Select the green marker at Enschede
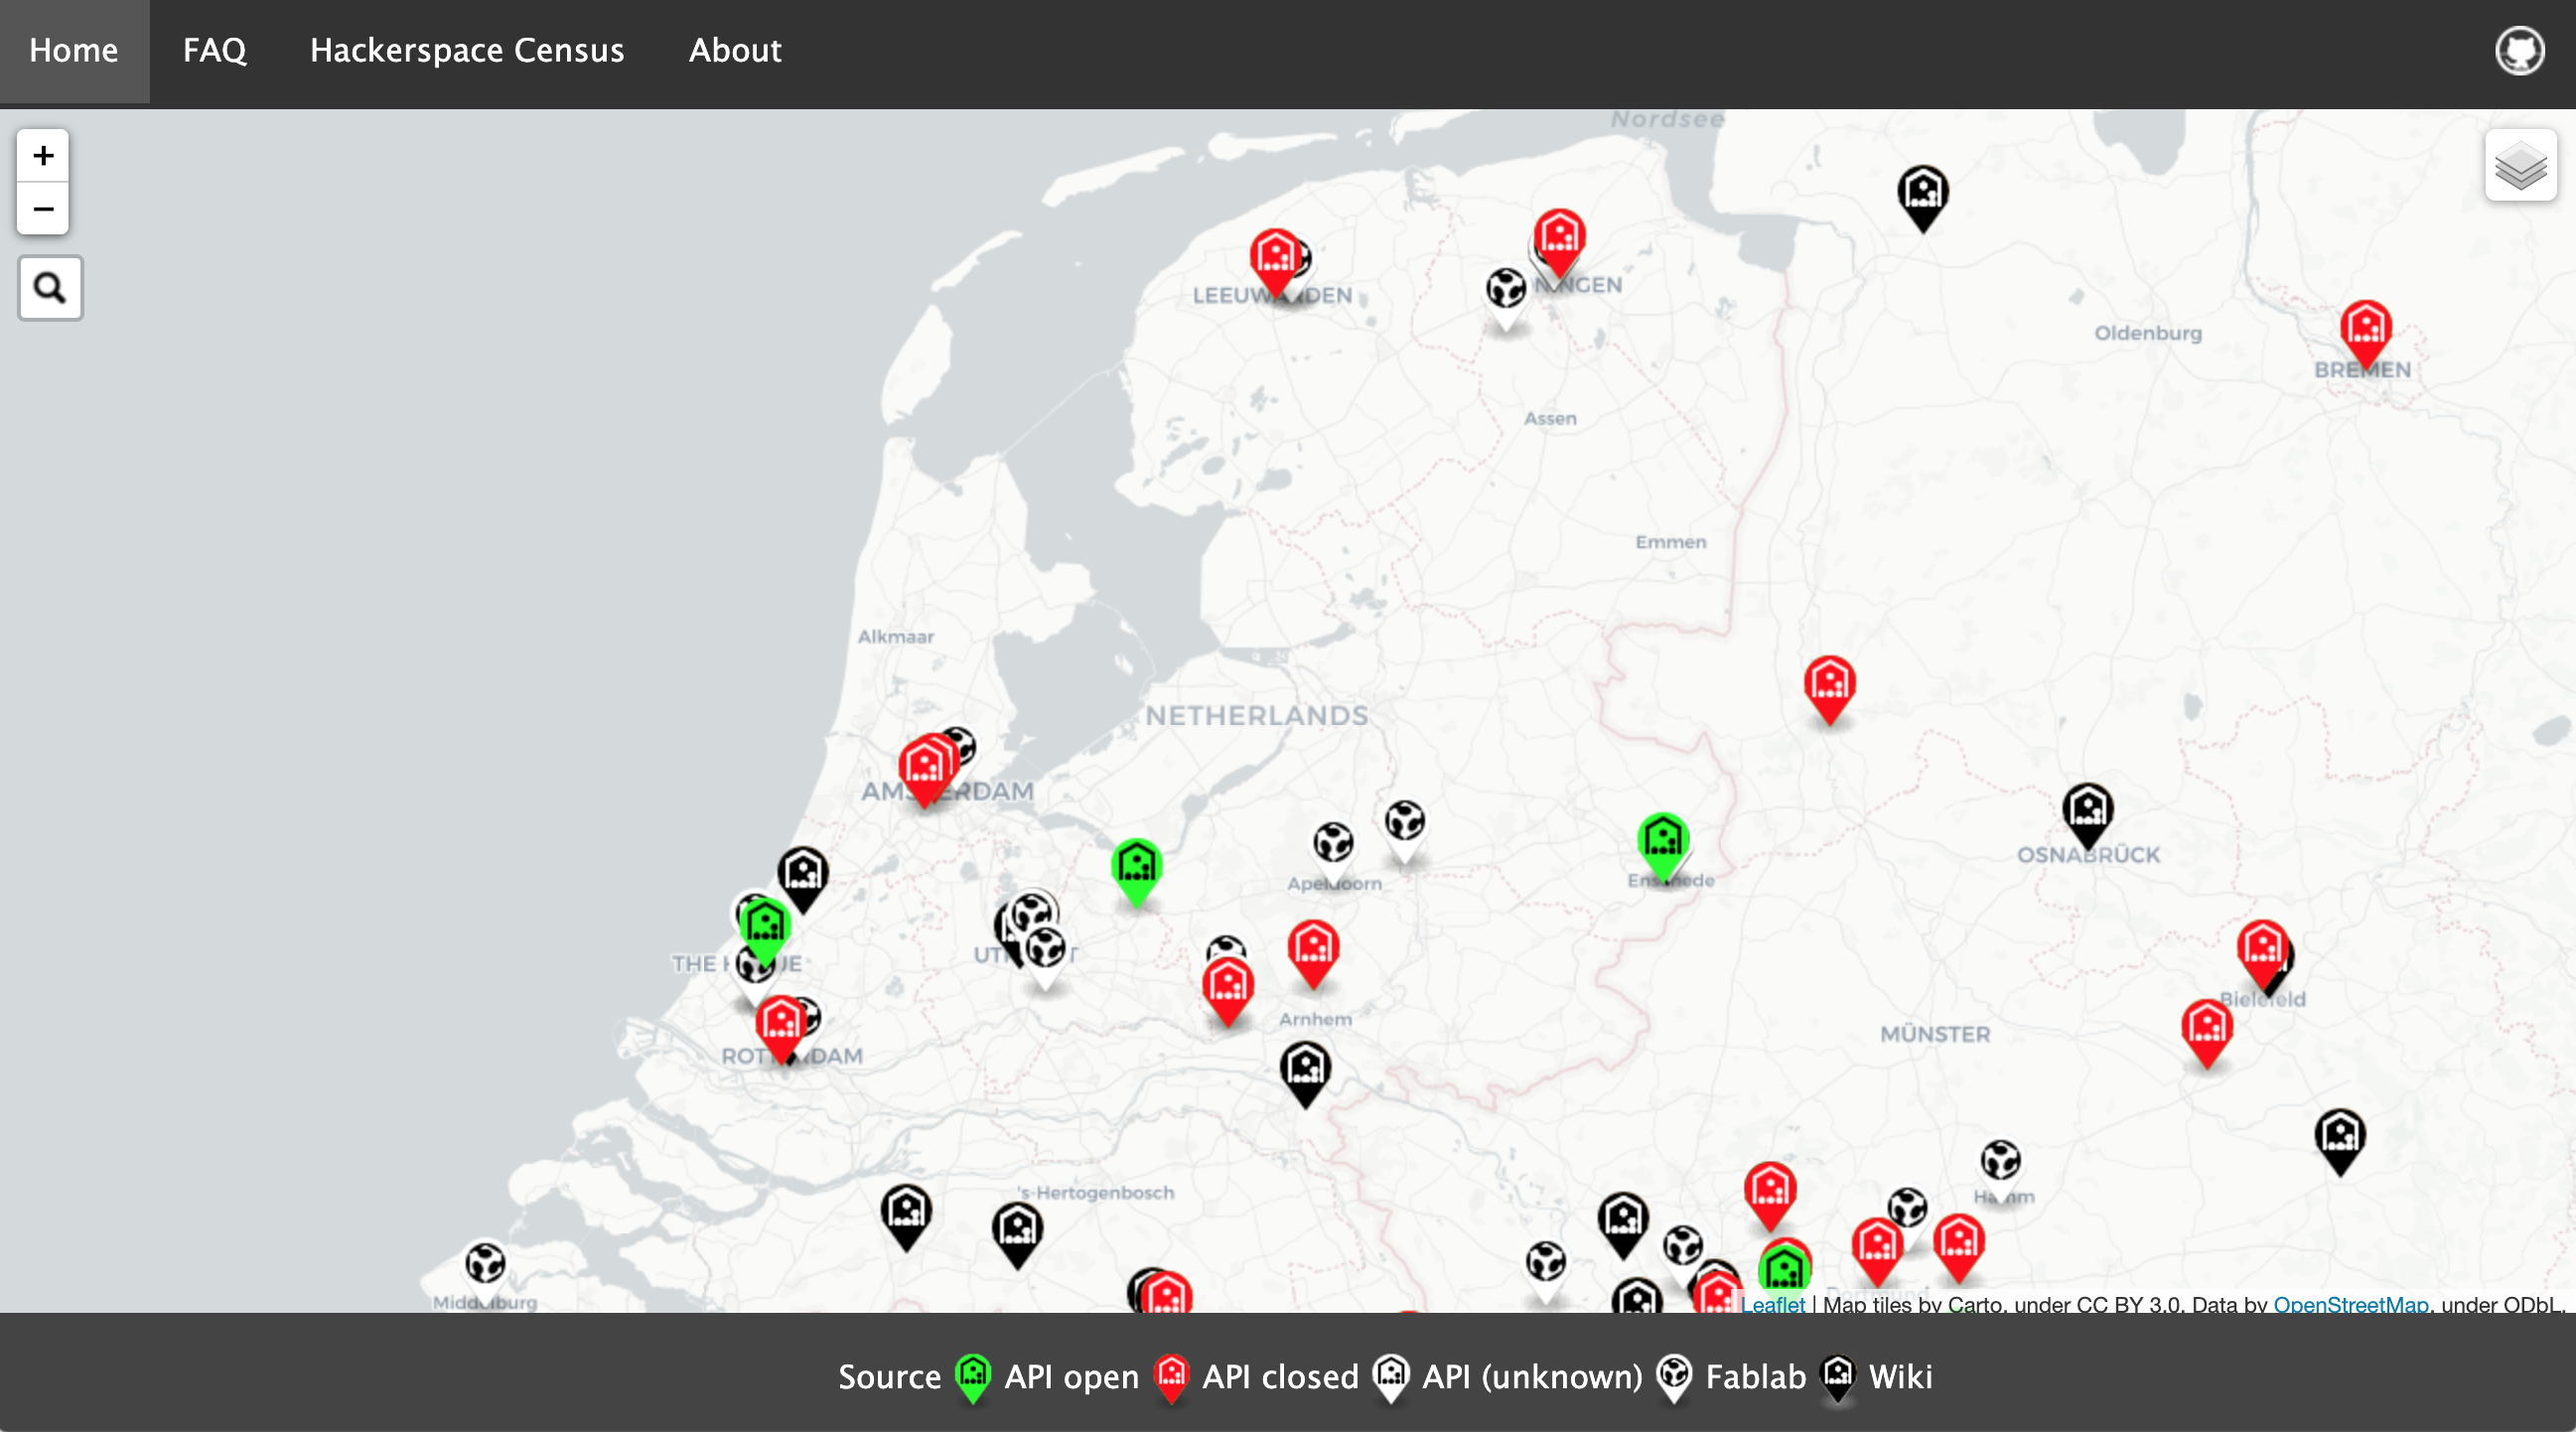Viewport: 2576px width, 1432px height. (1663, 840)
